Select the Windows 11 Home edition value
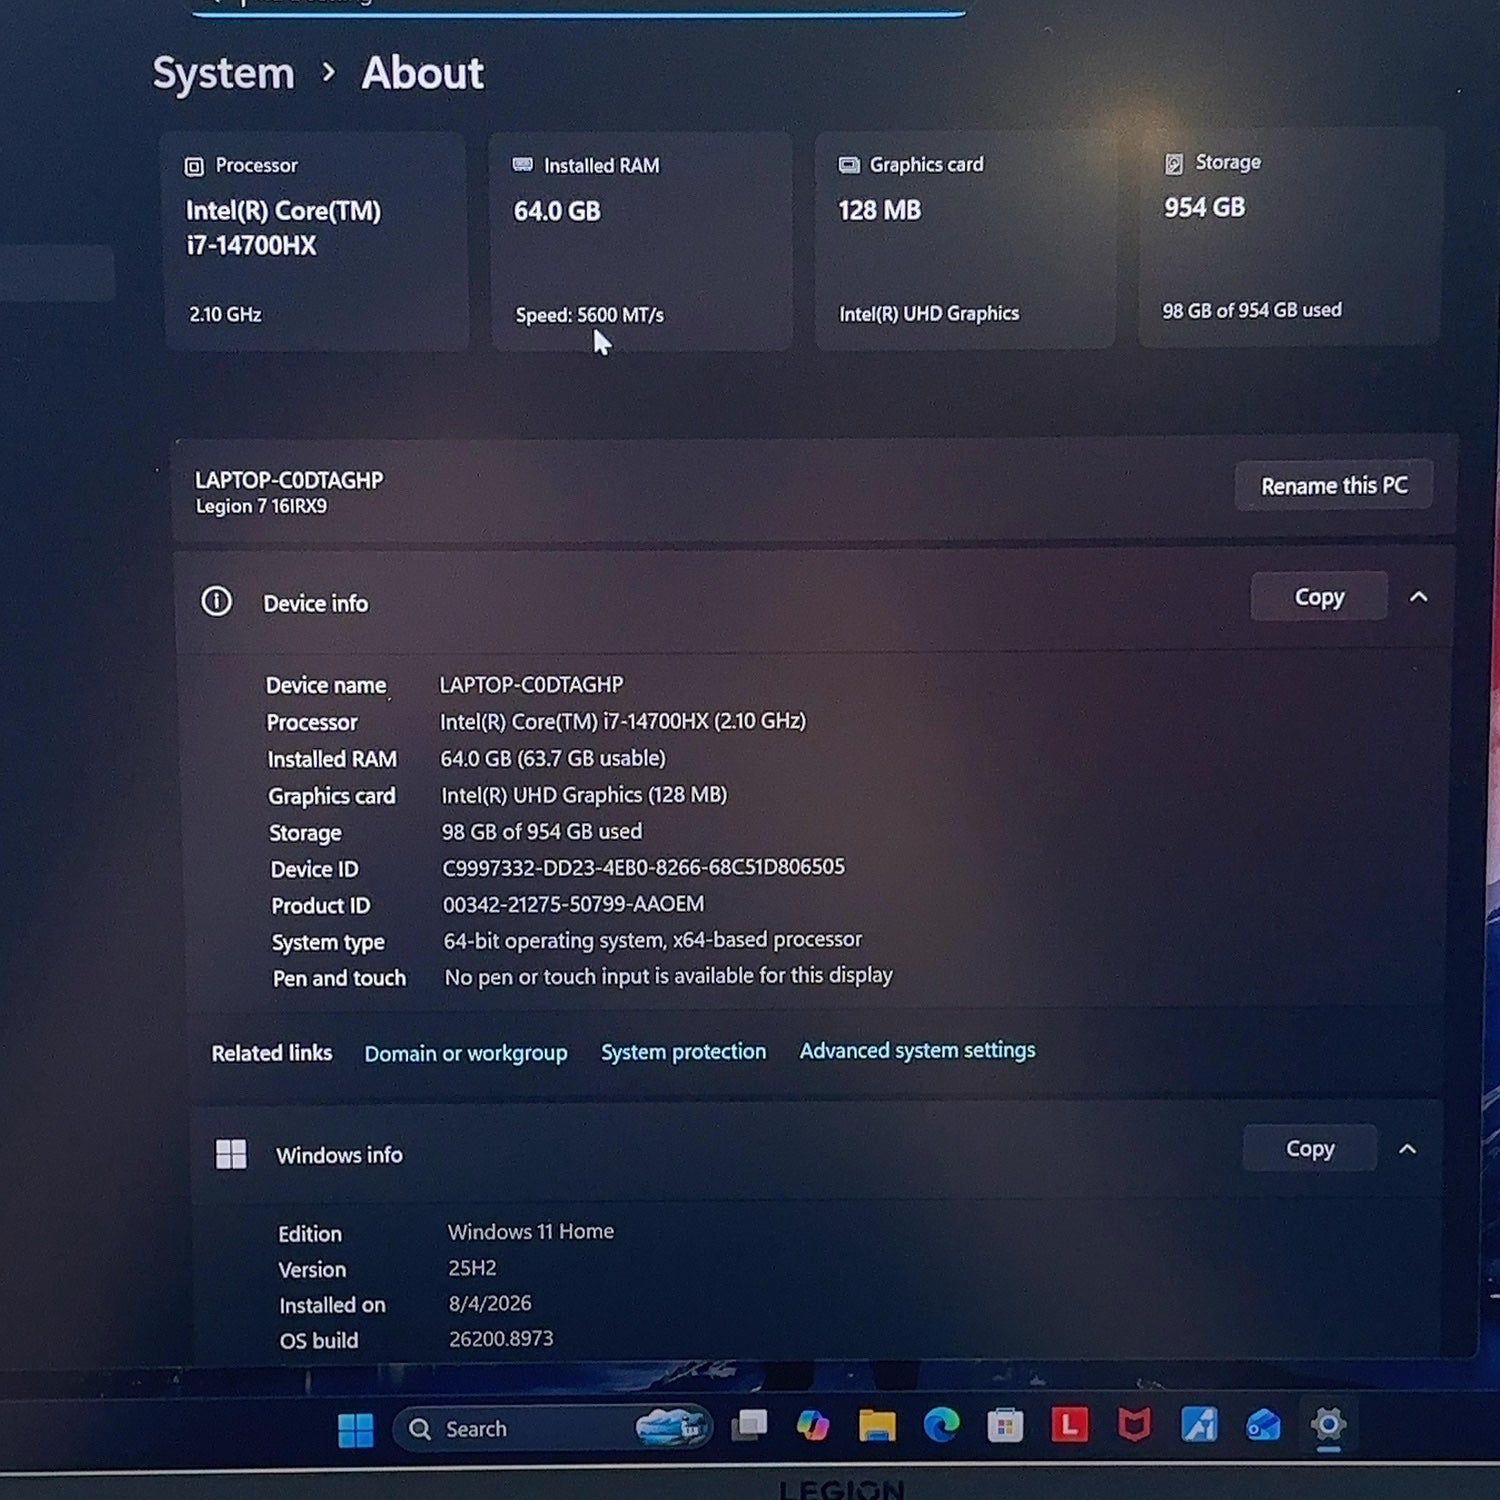The height and width of the screenshot is (1500, 1500). (x=530, y=1231)
